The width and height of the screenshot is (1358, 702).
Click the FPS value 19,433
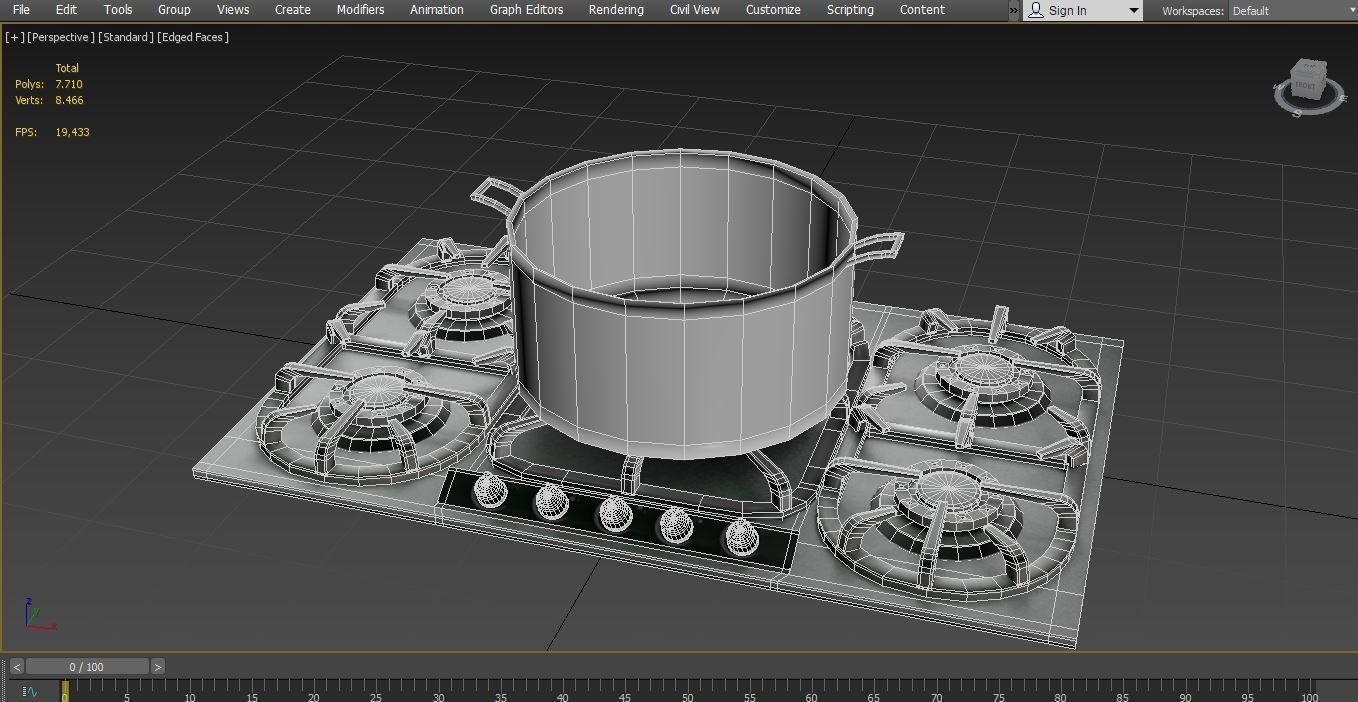pos(73,132)
